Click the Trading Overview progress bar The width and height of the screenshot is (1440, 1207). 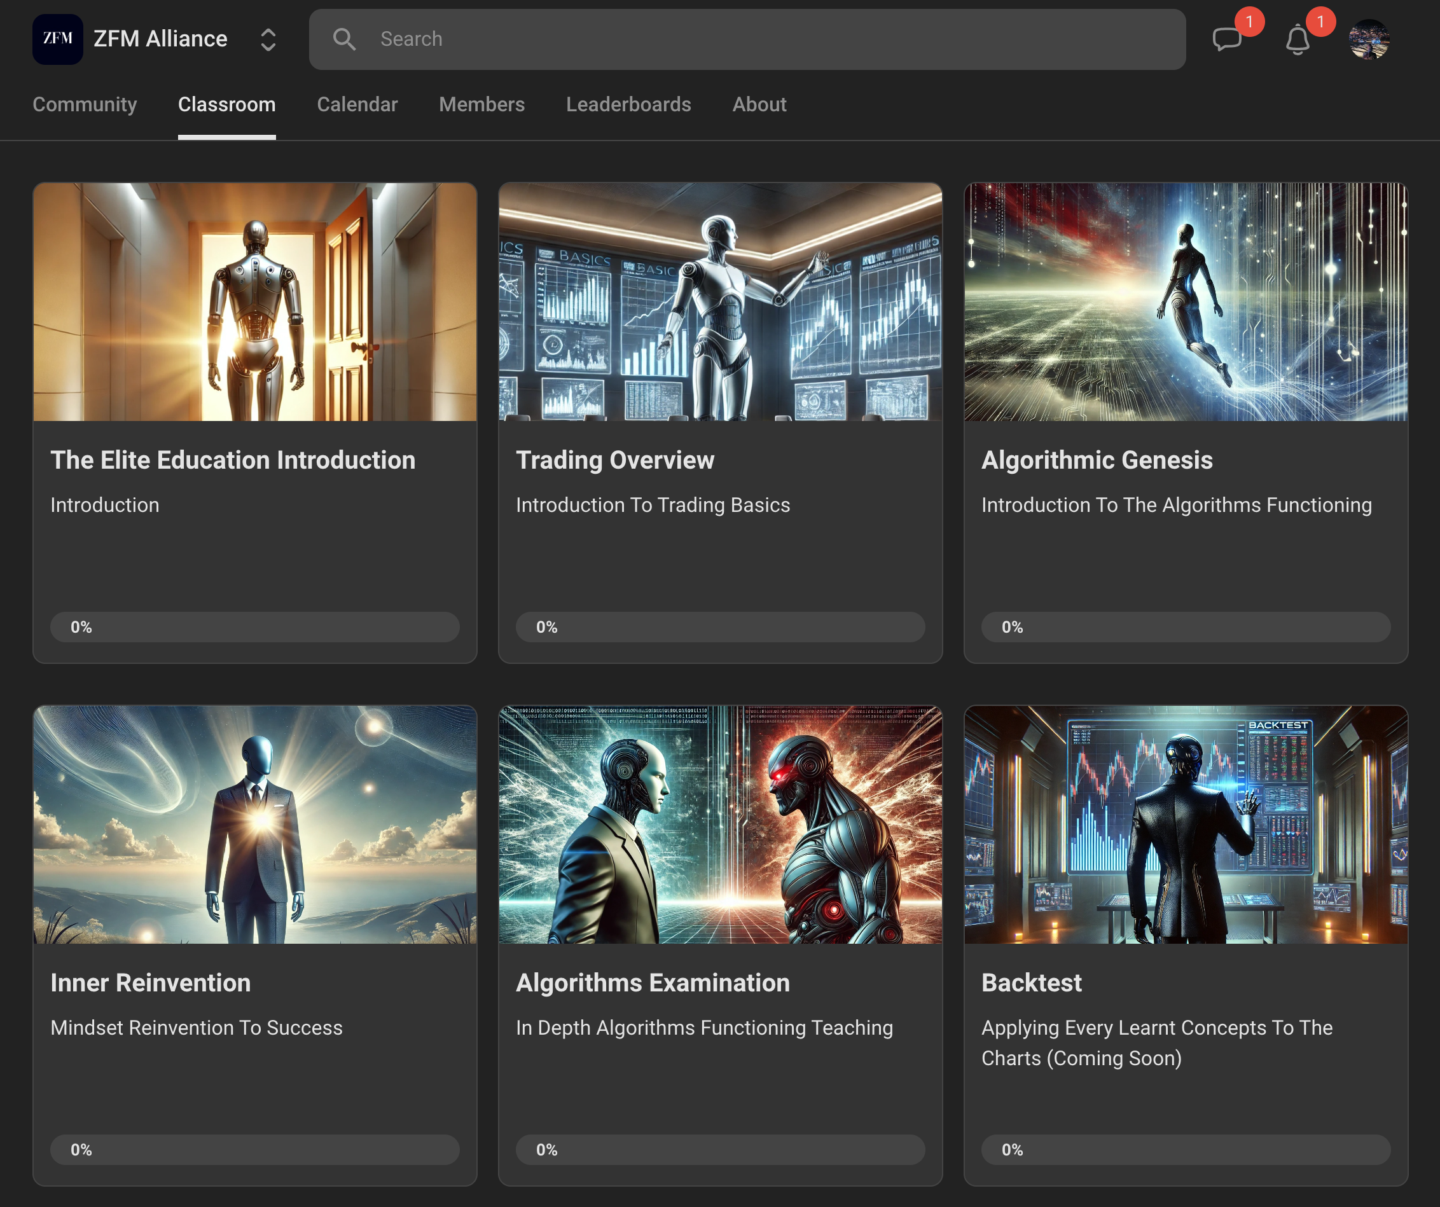pos(720,627)
